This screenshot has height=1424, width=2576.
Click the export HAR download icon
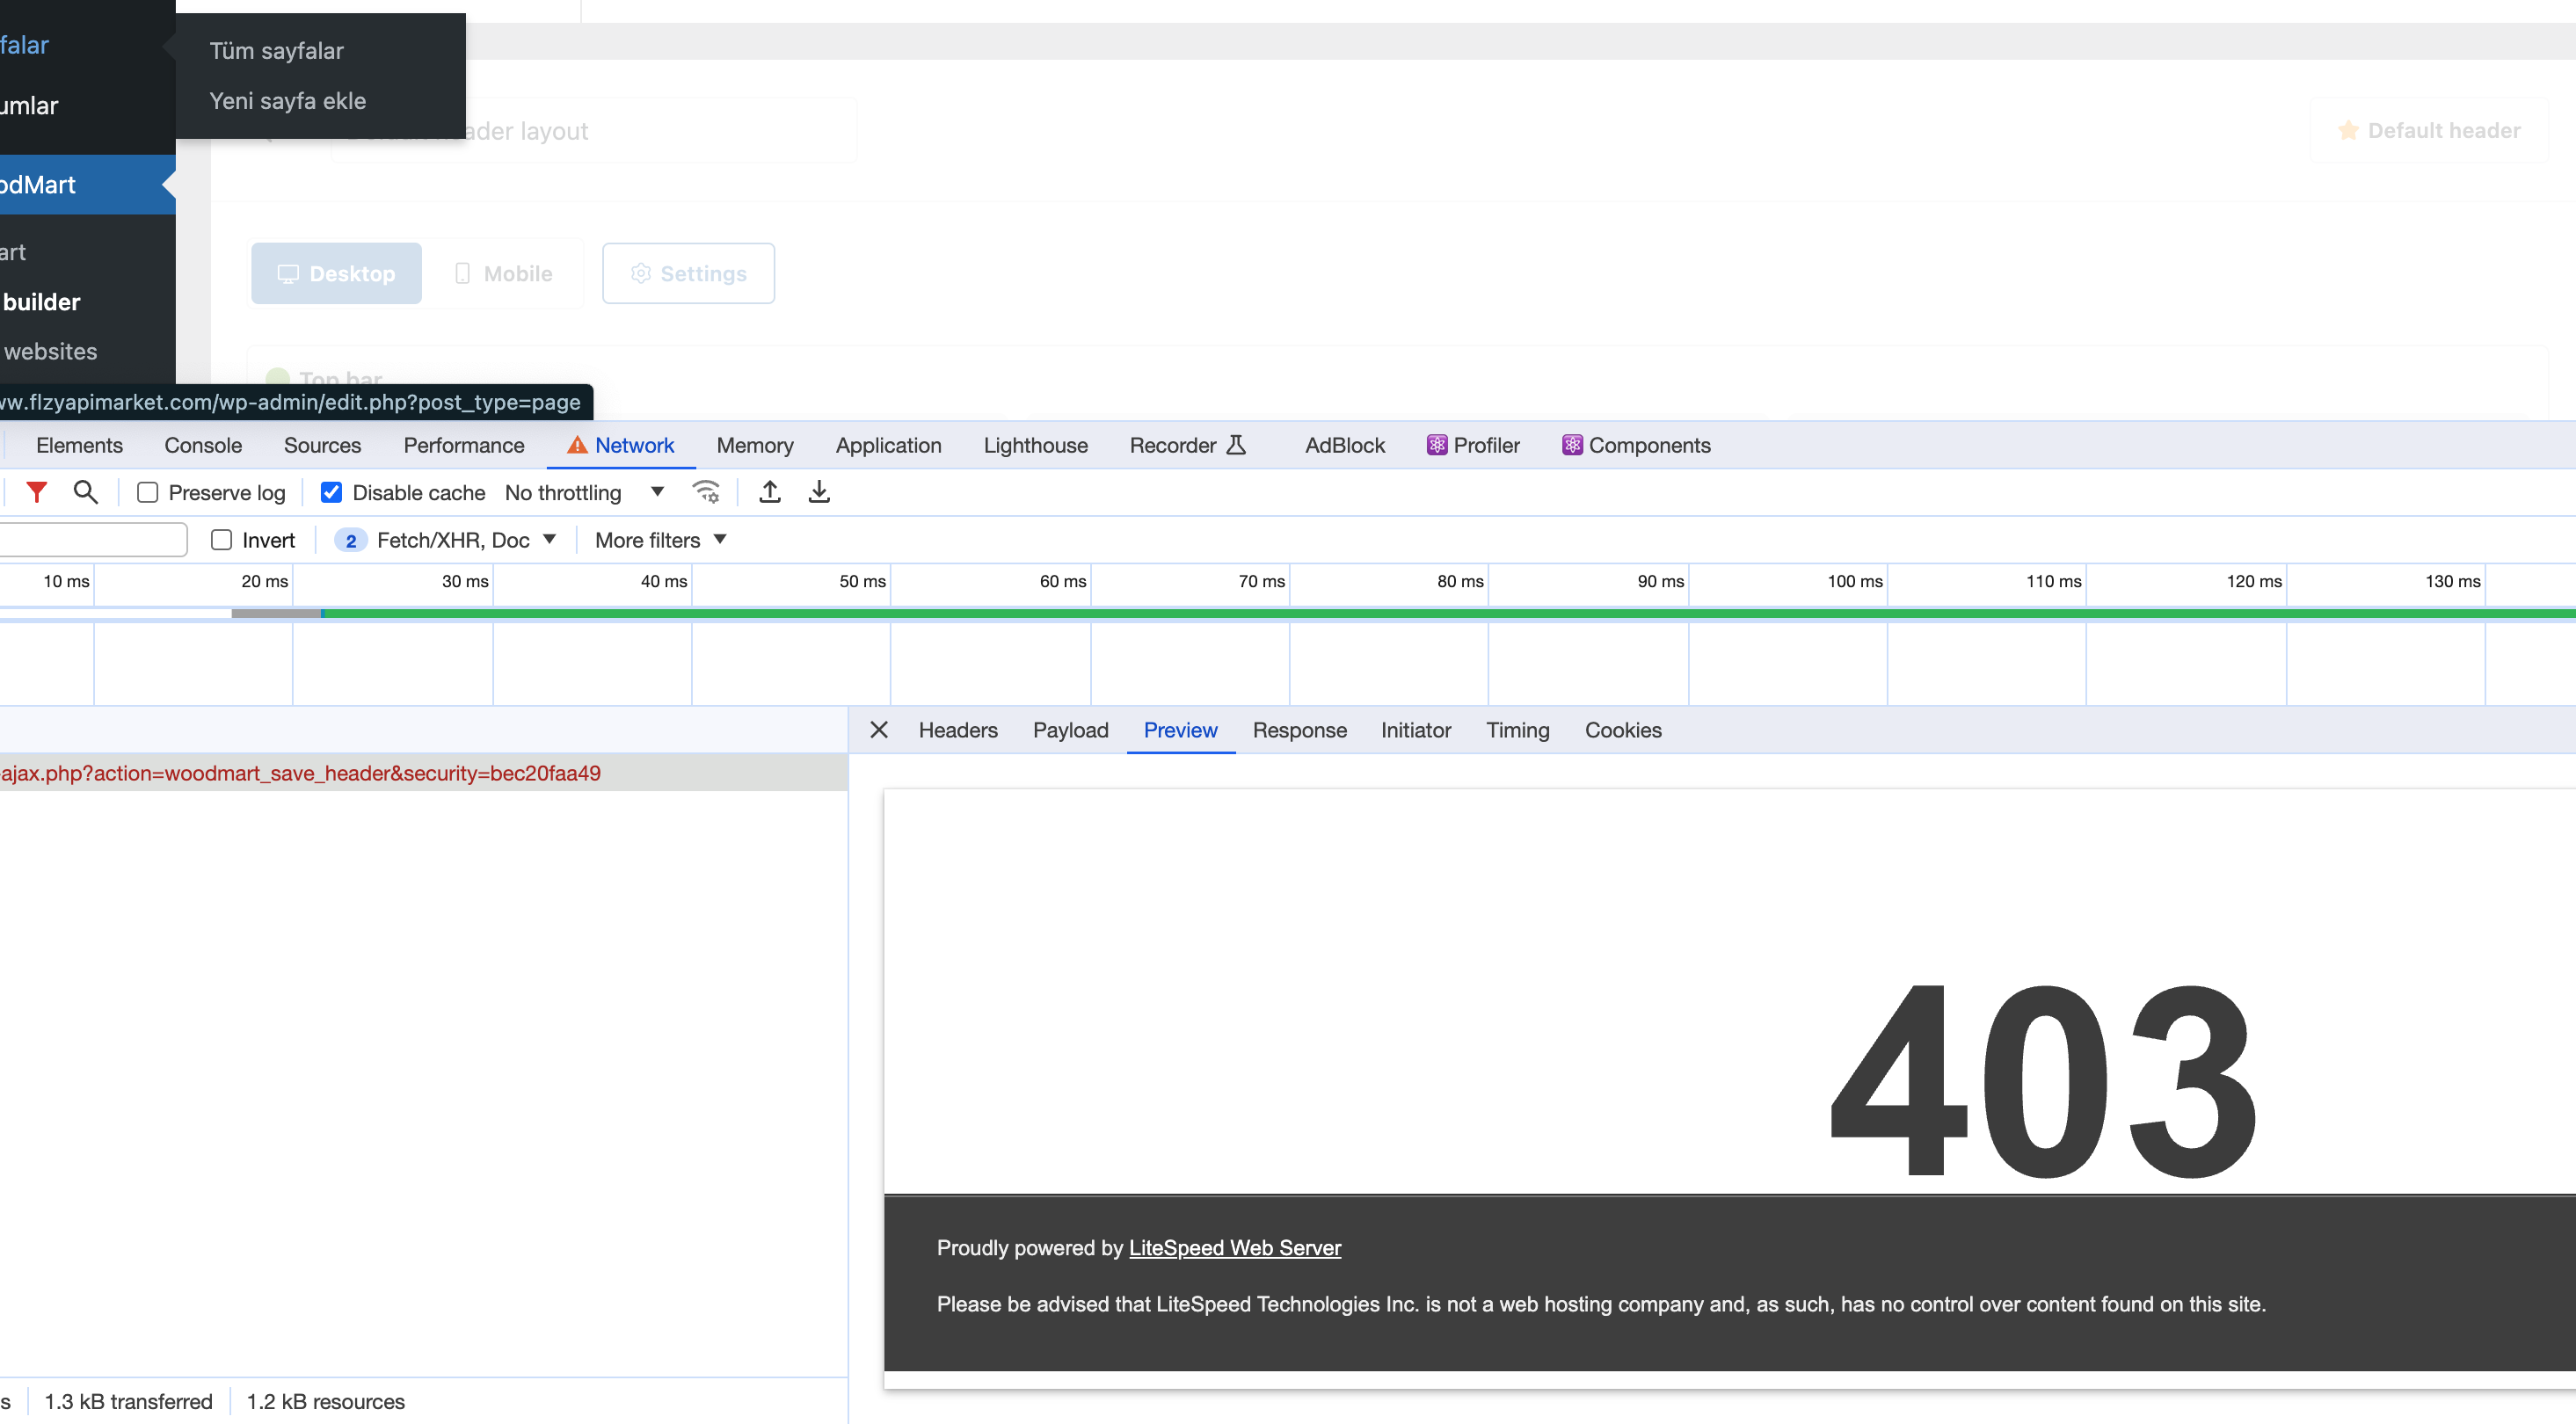click(x=819, y=492)
